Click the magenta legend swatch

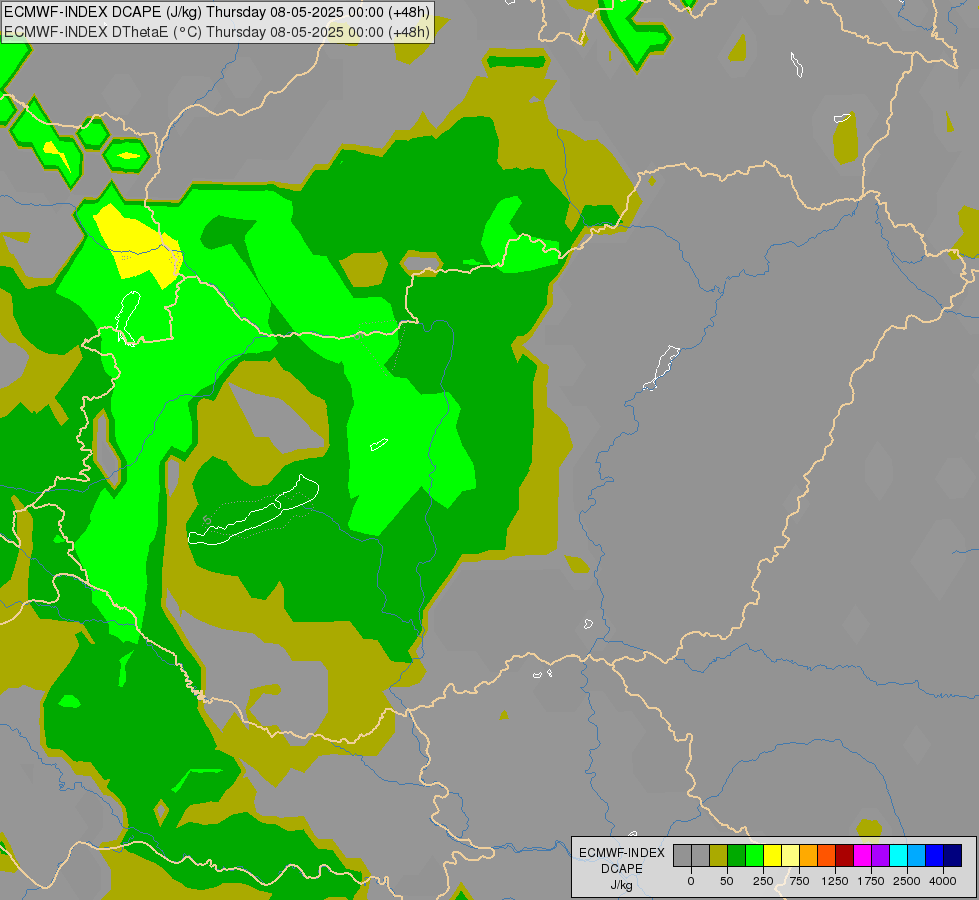862,856
